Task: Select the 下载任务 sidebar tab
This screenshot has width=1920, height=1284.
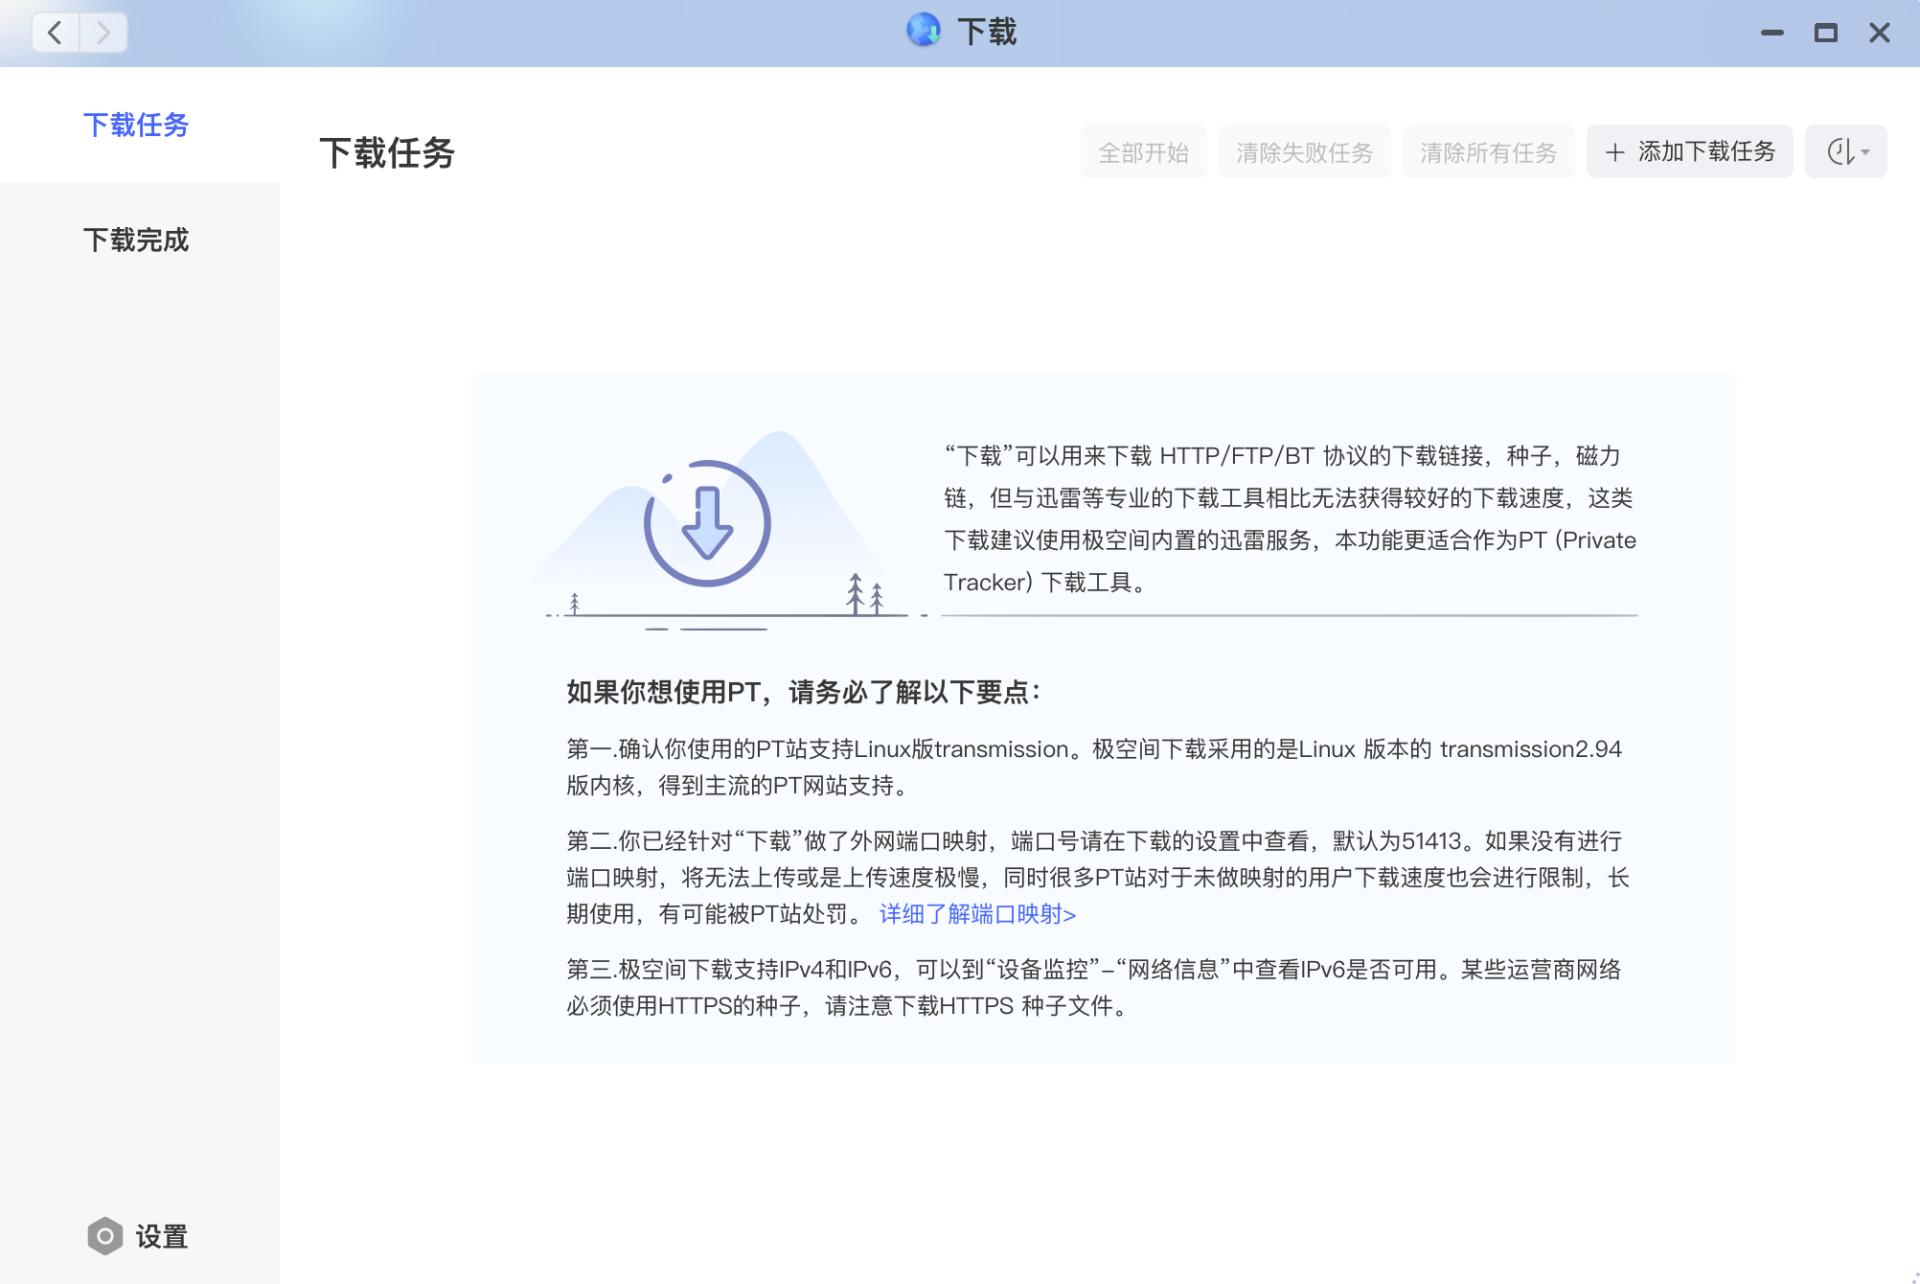Action: [136, 125]
